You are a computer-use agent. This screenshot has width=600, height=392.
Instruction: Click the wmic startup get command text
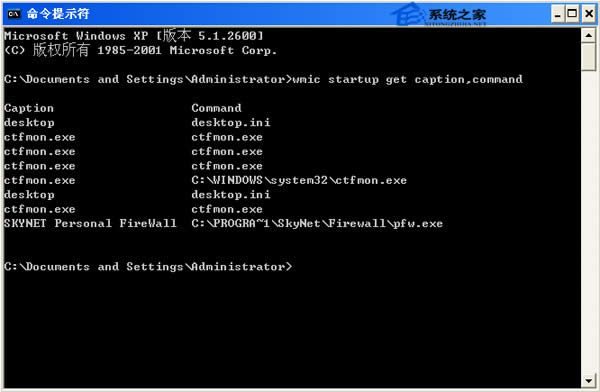pos(407,79)
